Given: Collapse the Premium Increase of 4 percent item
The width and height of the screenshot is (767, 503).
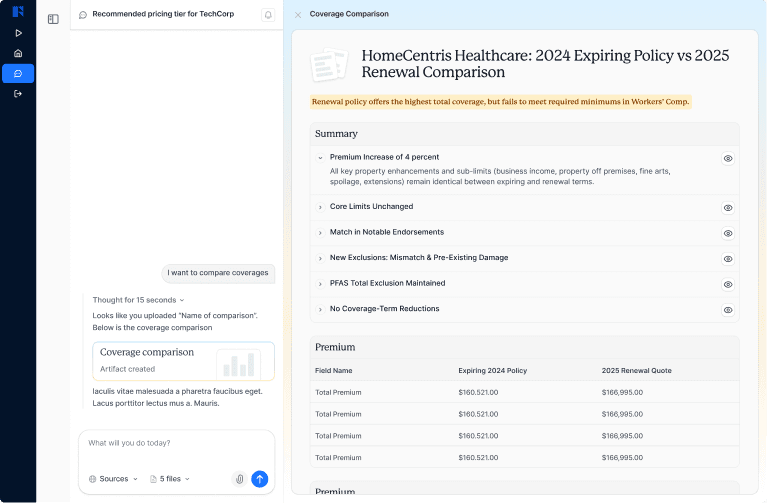Looking at the screenshot, I should 320,158.
